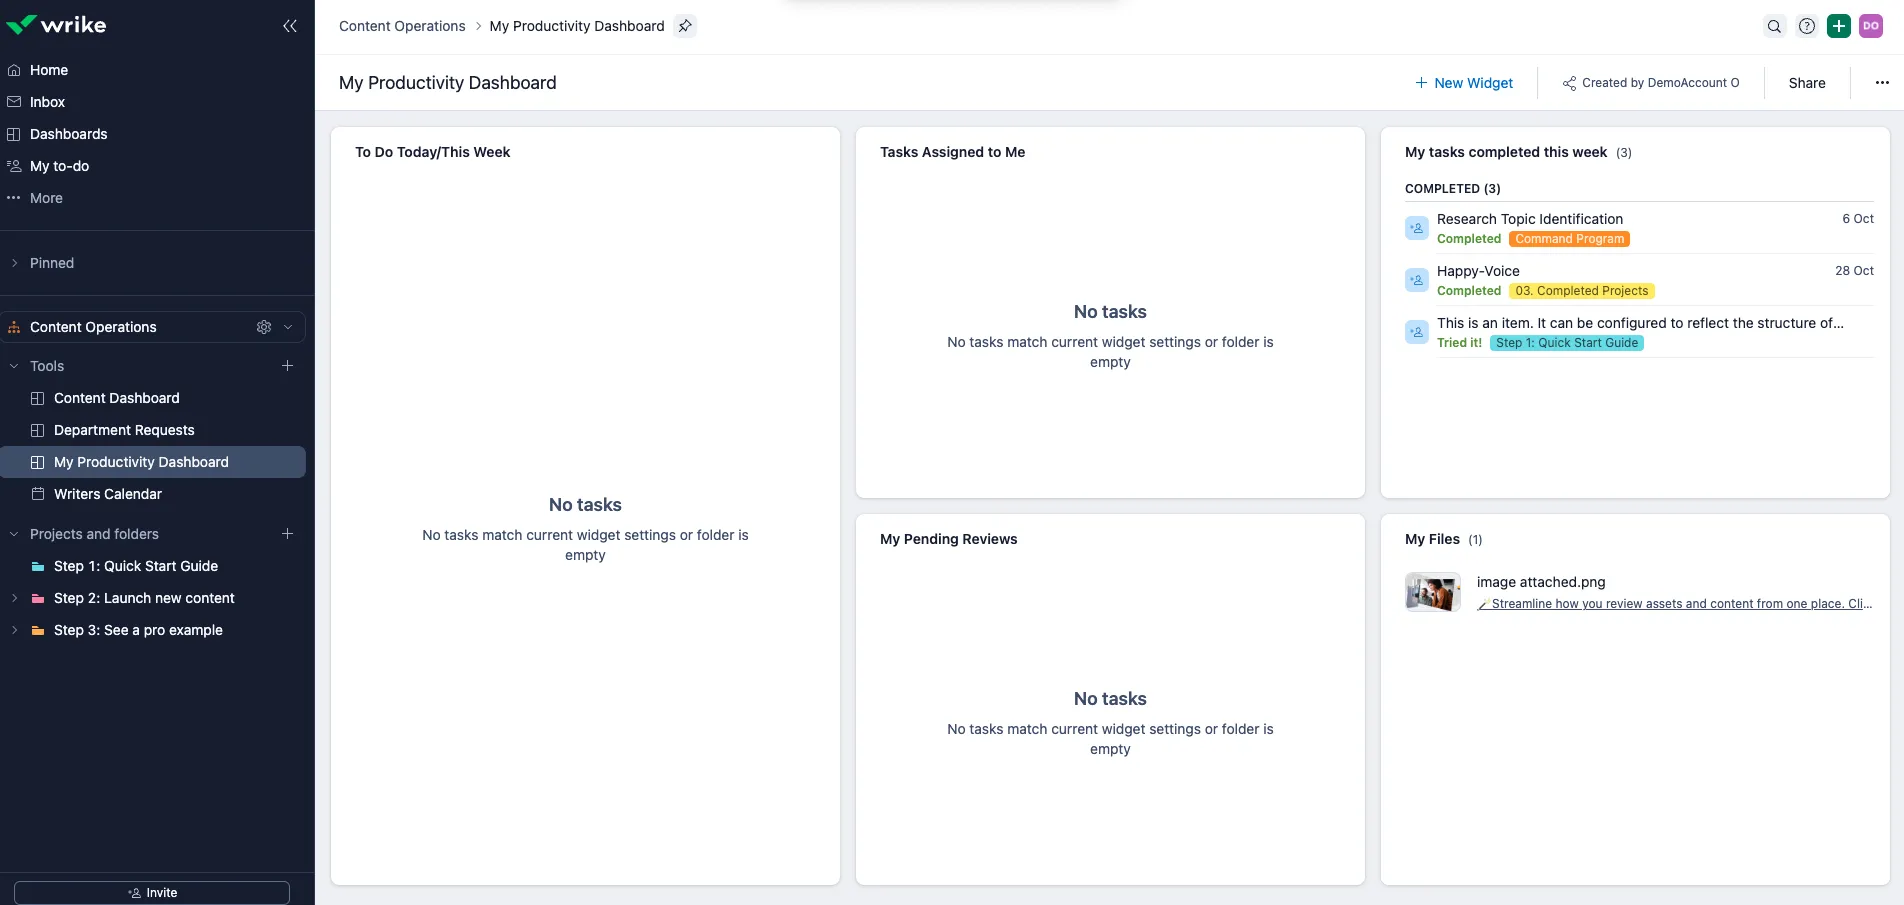This screenshot has width=1904, height=905.
Task: Open the Content Operations space dropdown arrow
Action: coord(288,327)
